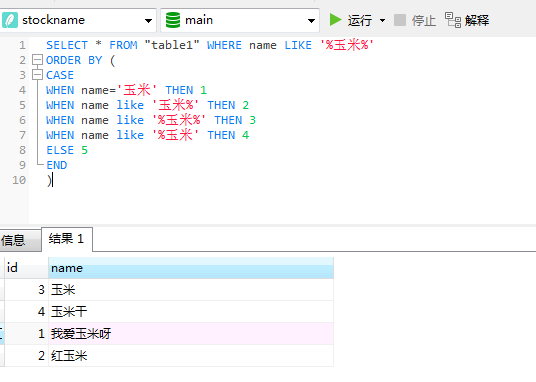Click the "table1" text in the query
The image size is (536, 382).
click(x=172, y=45)
